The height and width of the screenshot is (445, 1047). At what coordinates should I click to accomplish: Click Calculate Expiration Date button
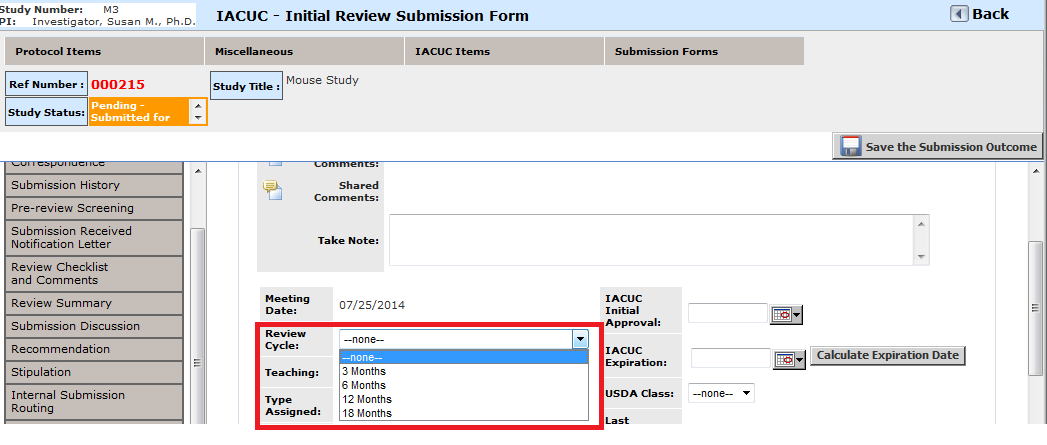coord(888,355)
